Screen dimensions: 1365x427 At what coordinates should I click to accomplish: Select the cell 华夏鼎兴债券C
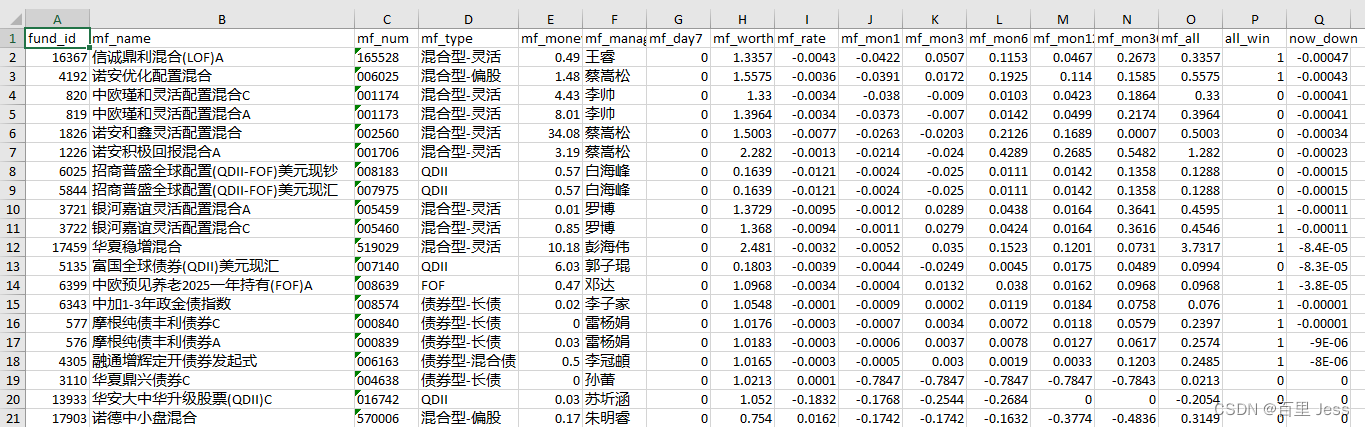click(221, 379)
